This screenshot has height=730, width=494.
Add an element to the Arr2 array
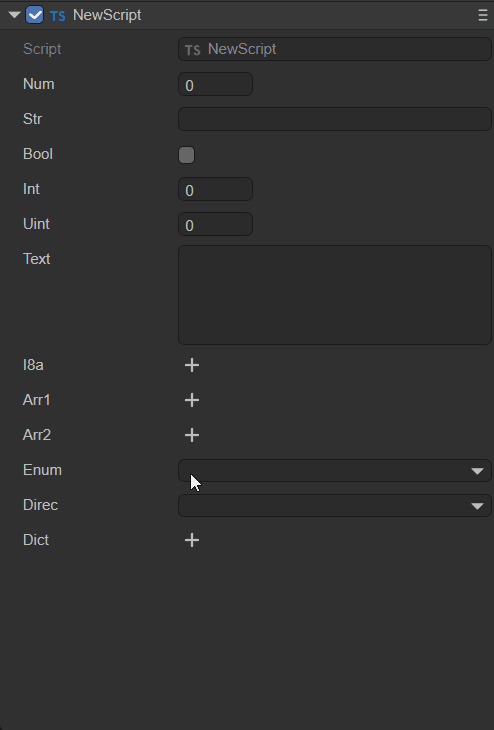[192, 435]
